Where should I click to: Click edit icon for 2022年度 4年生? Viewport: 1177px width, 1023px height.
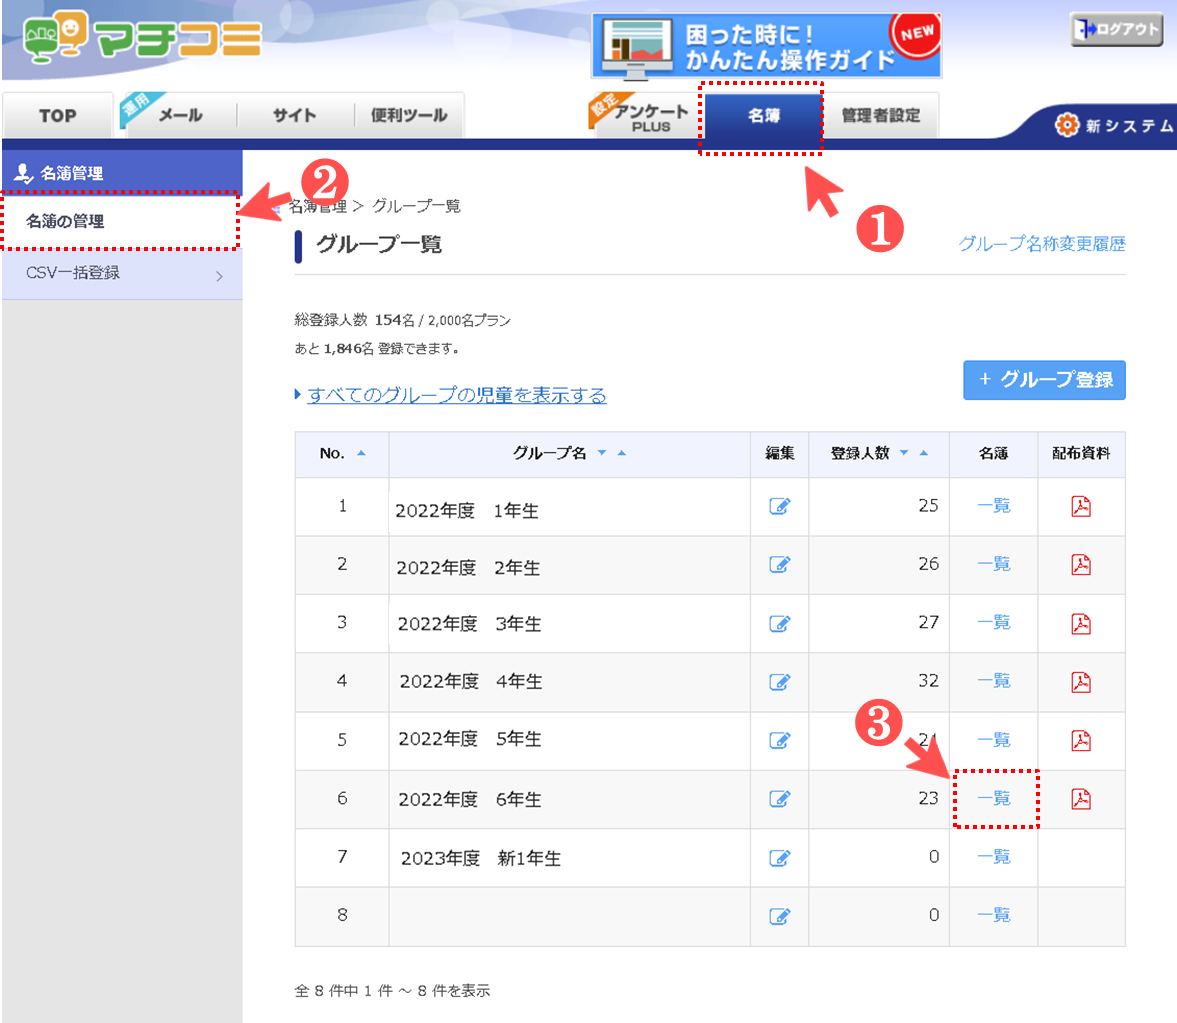[x=780, y=682]
